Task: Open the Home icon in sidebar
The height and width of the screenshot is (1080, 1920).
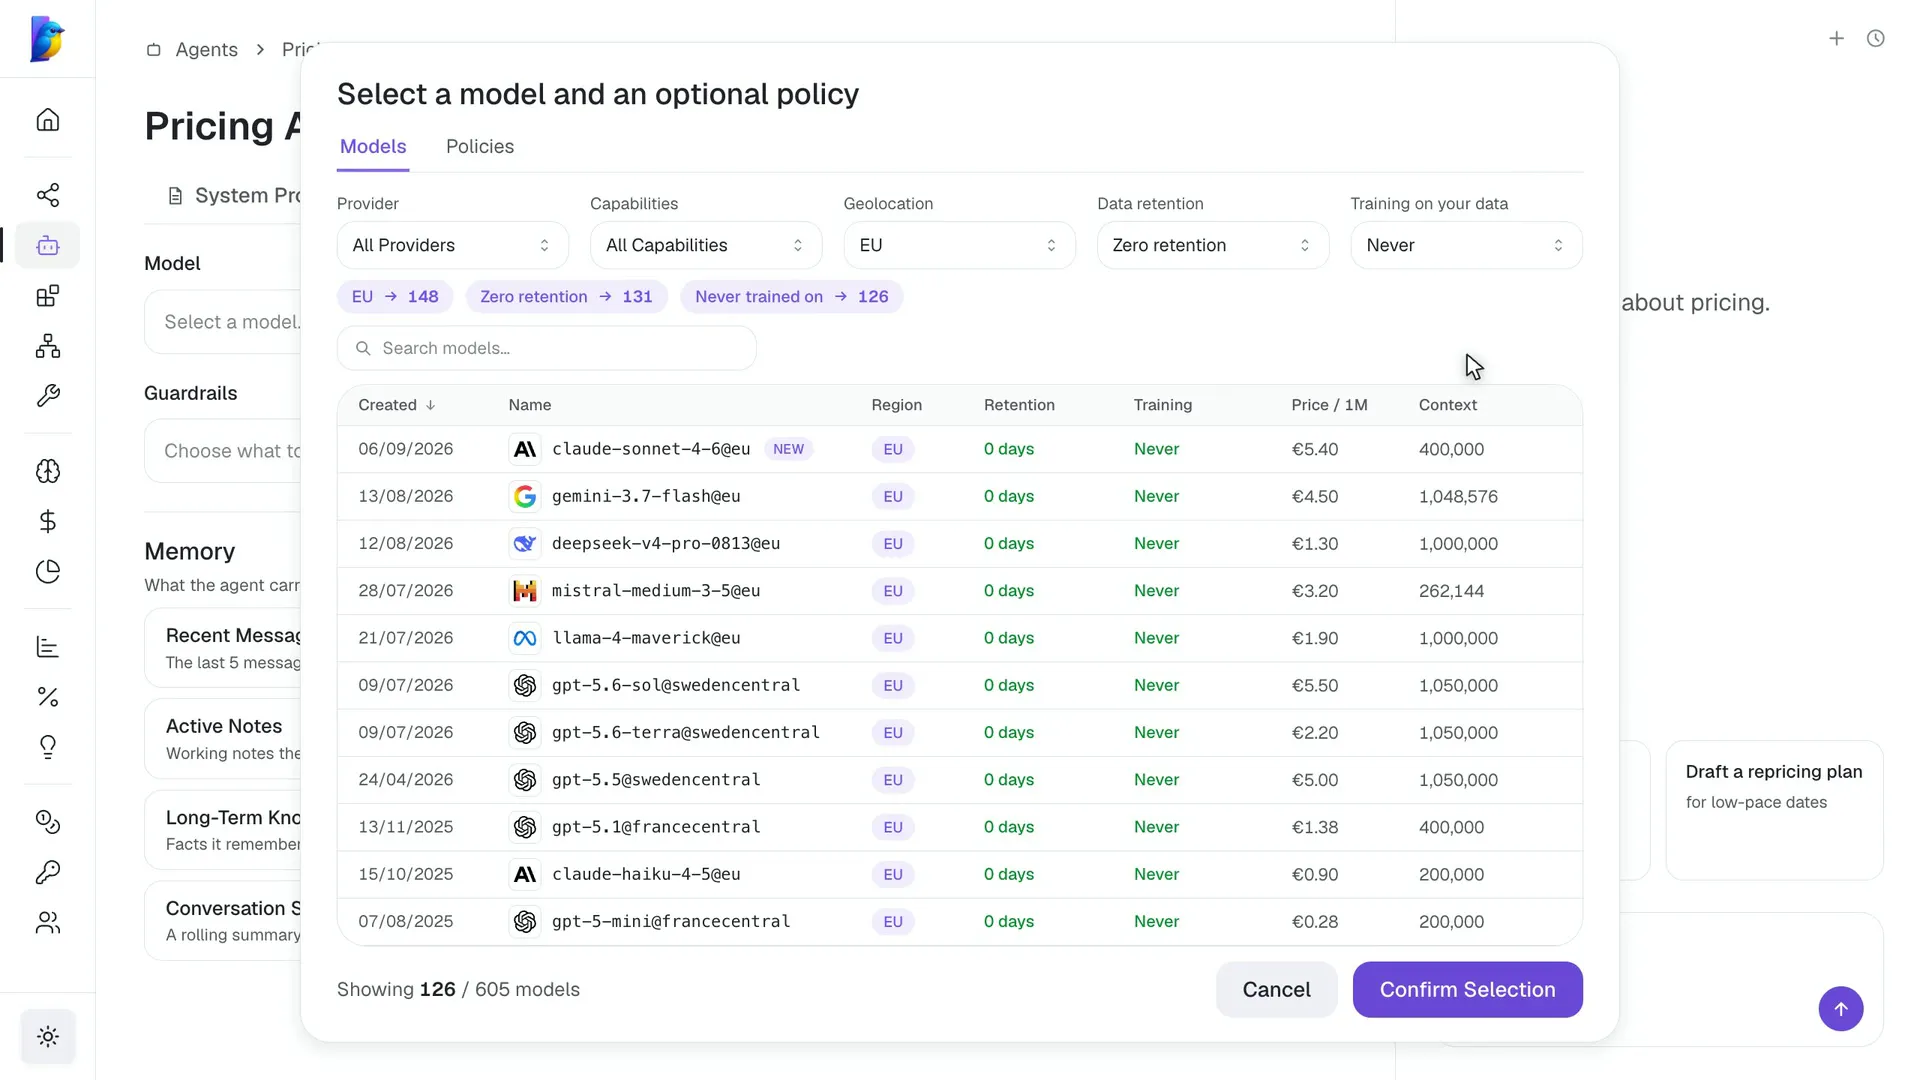Action: coord(48,120)
